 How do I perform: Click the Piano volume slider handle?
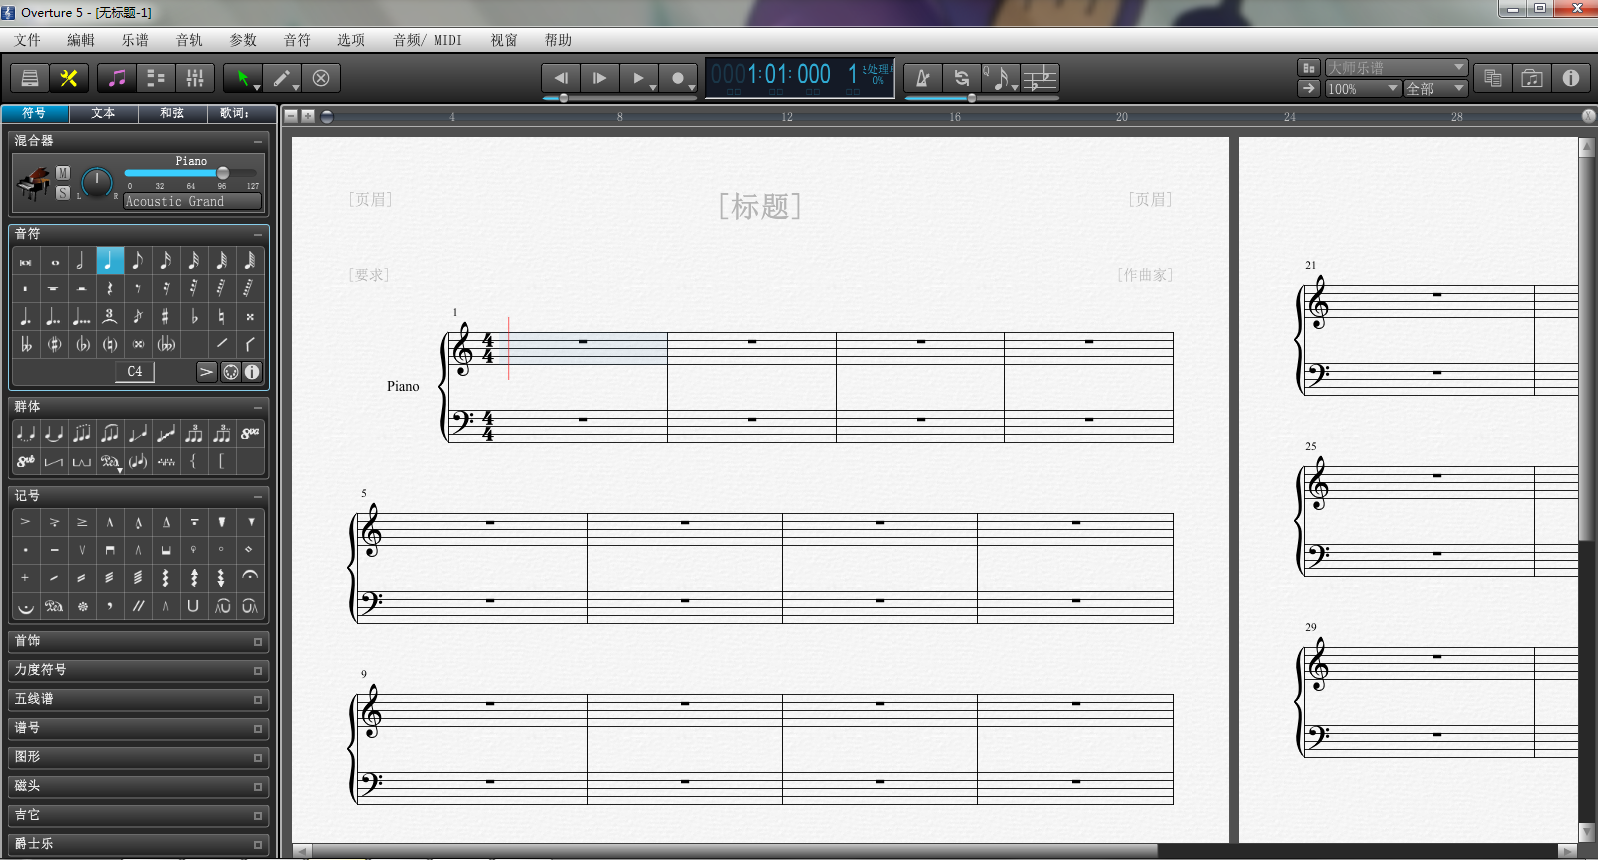(223, 173)
